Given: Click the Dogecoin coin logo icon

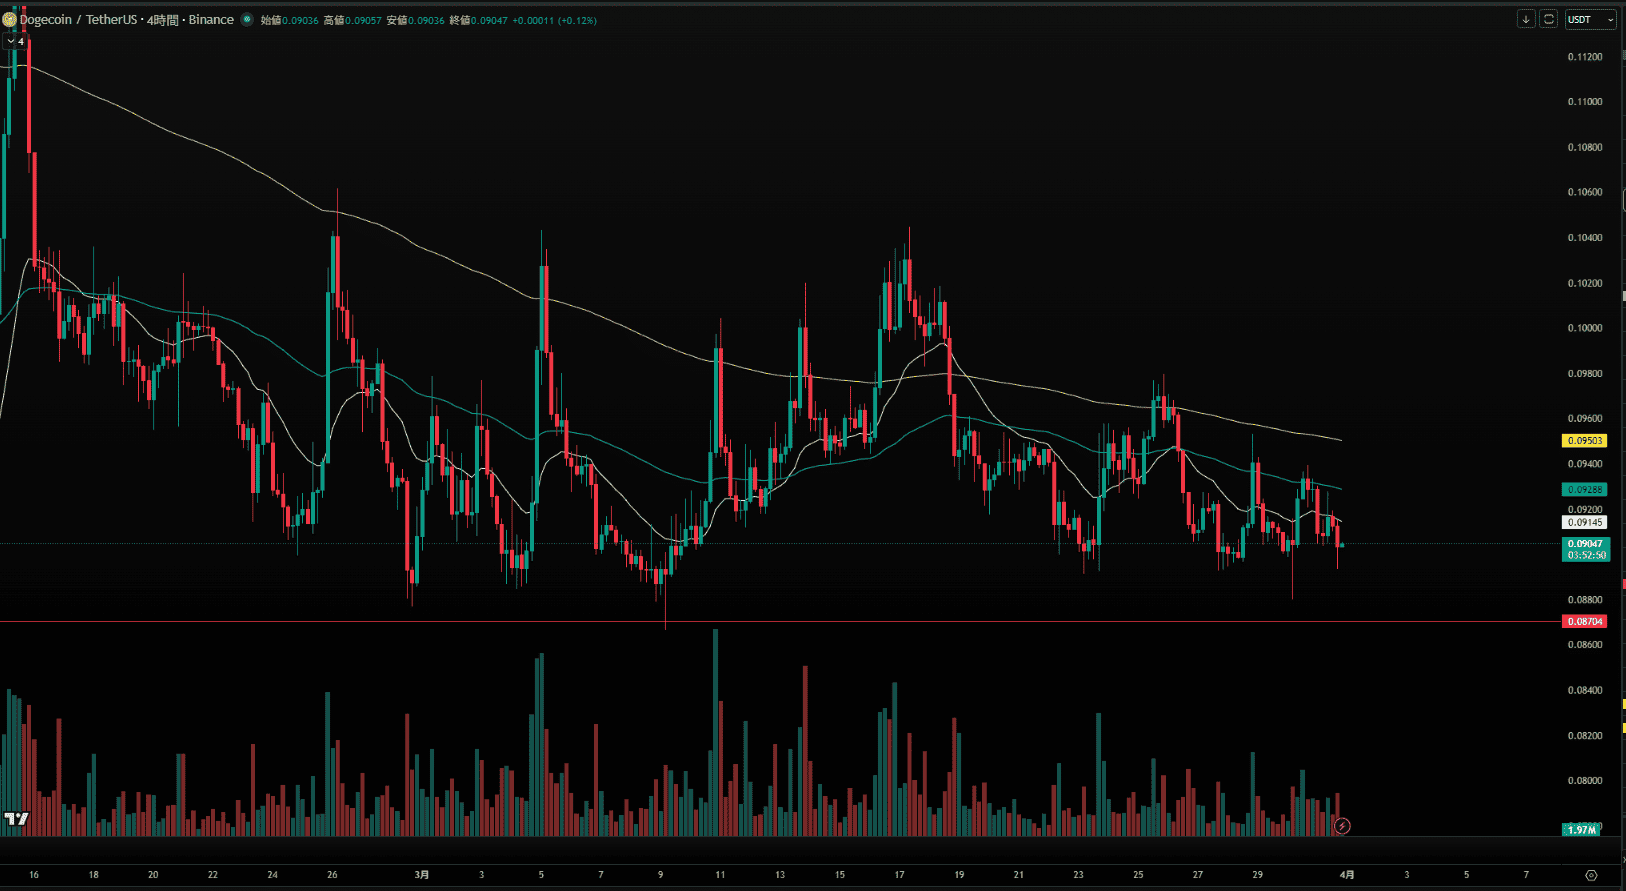Looking at the screenshot, I should [x=10, y=19].
